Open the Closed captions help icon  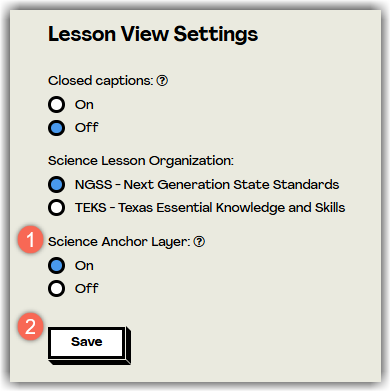(x=162, y=81)
